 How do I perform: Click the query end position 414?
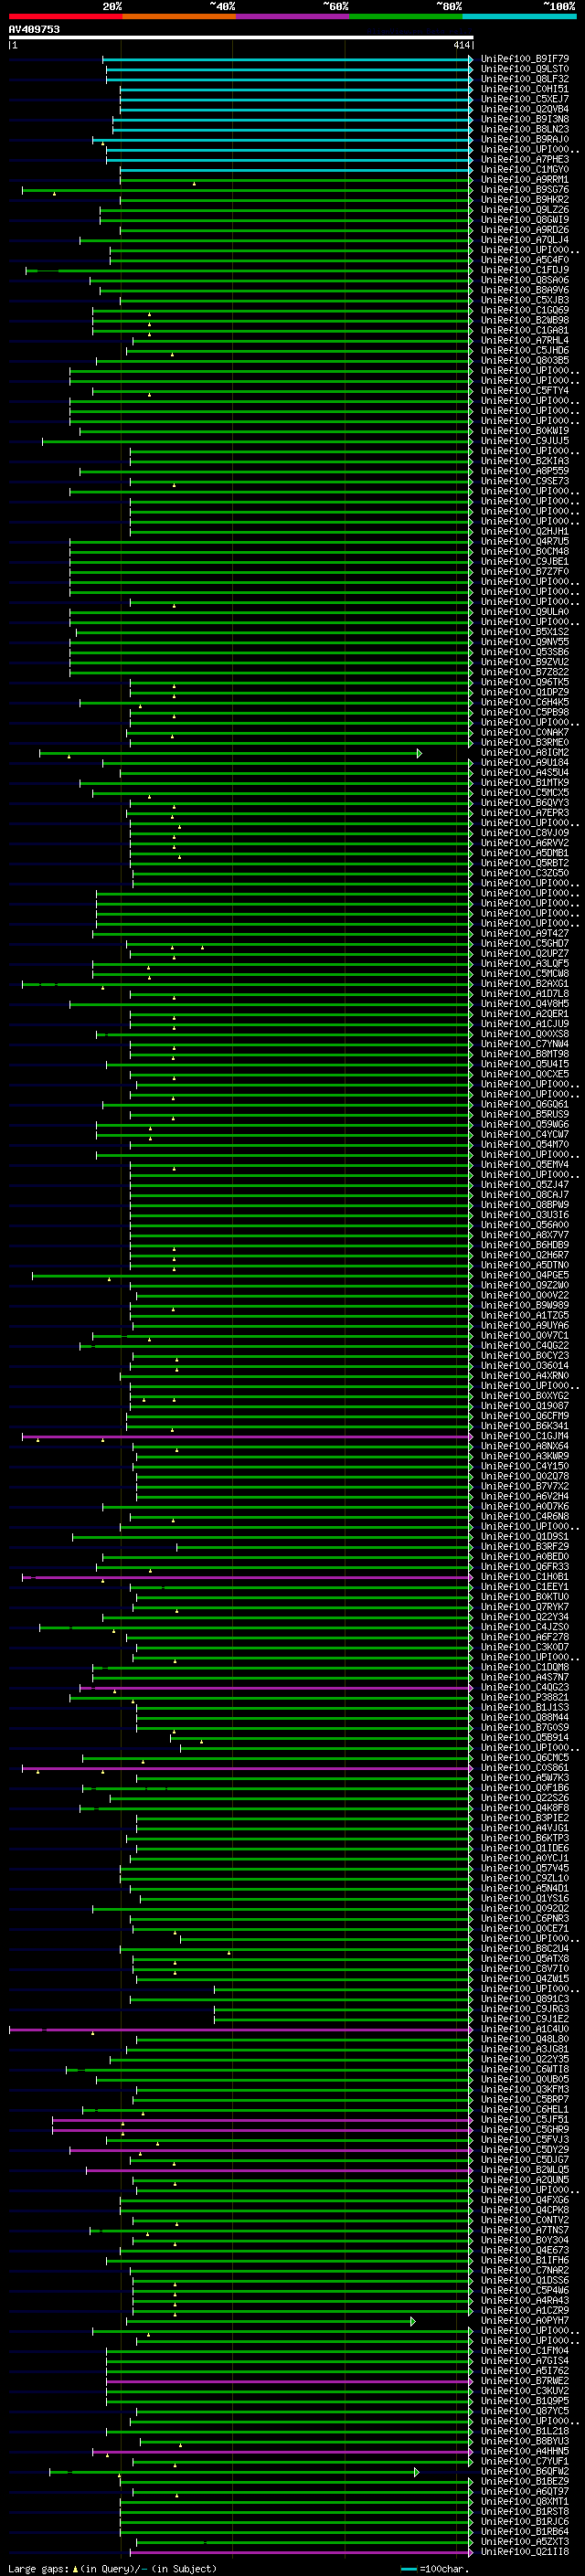tap(461, 45)
